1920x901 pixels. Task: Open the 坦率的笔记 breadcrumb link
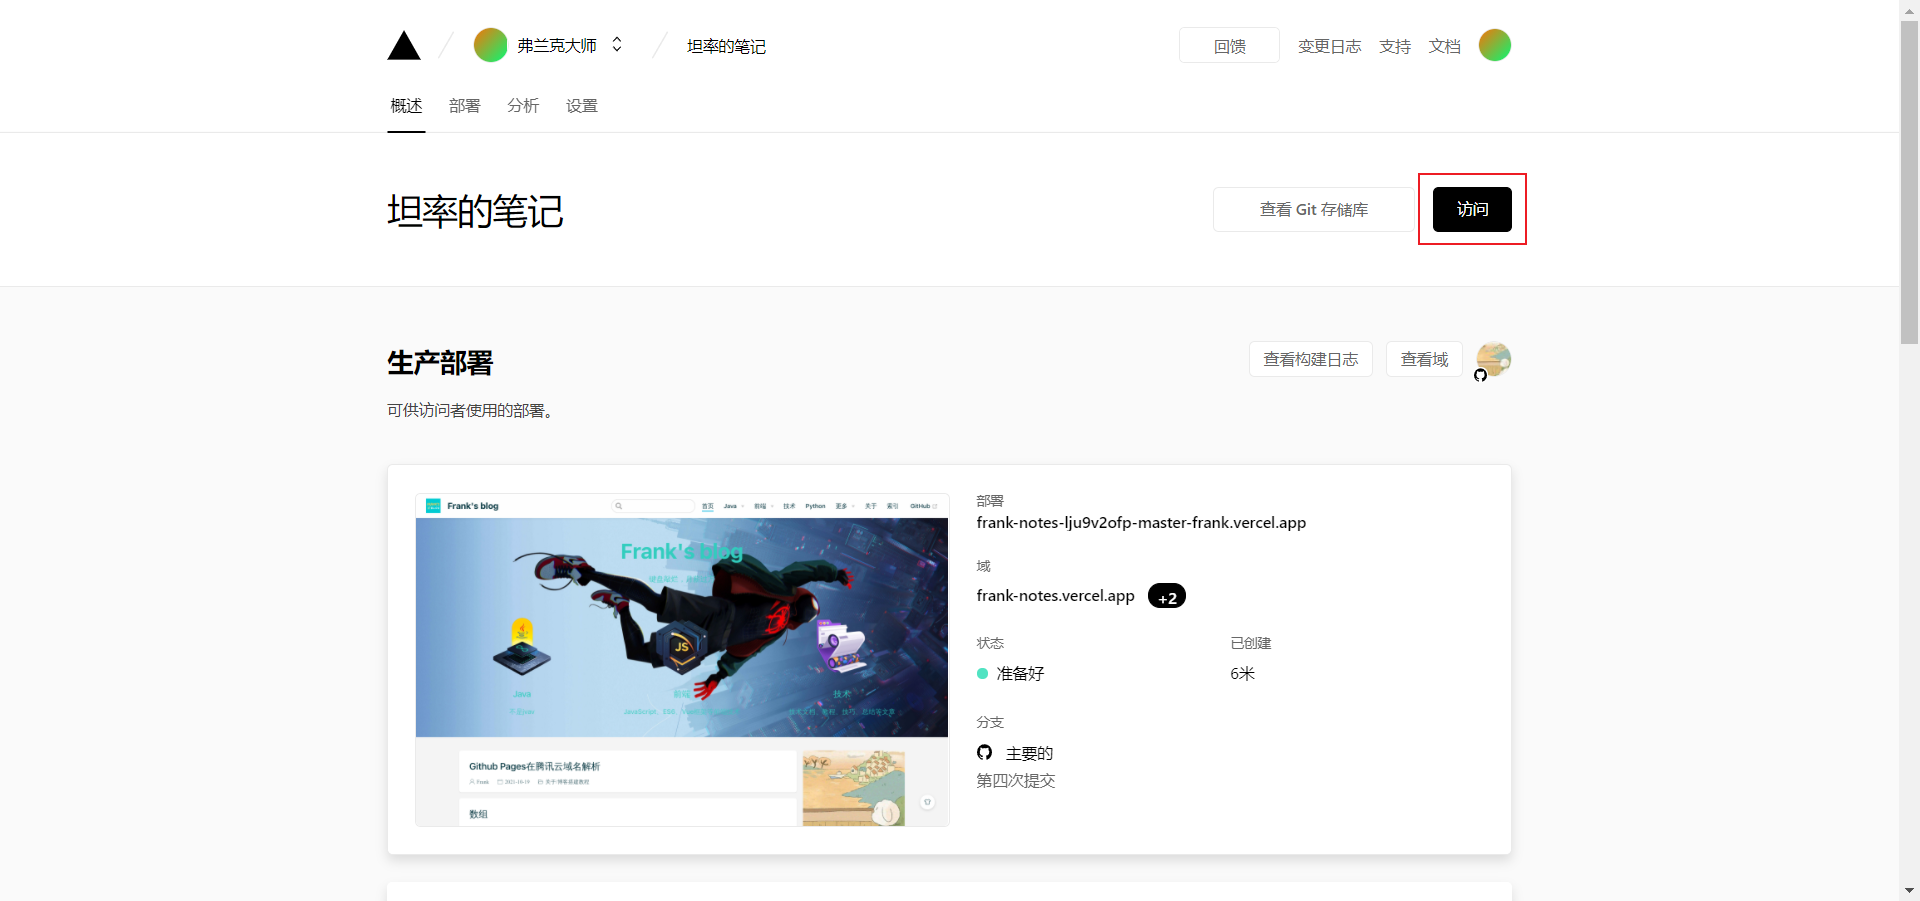point(726,46)
